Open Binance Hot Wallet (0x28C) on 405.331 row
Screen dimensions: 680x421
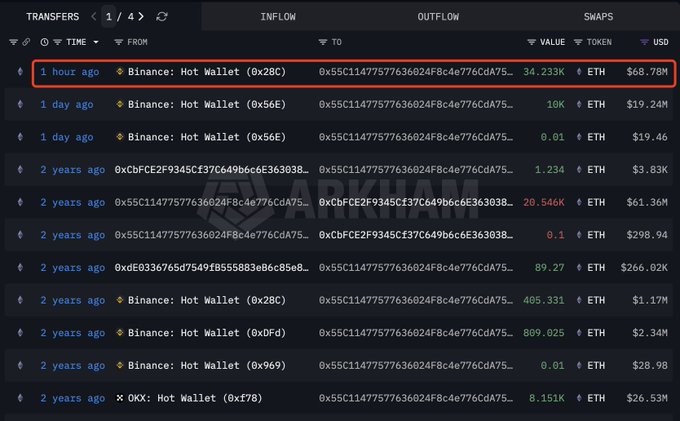[207, 300]
